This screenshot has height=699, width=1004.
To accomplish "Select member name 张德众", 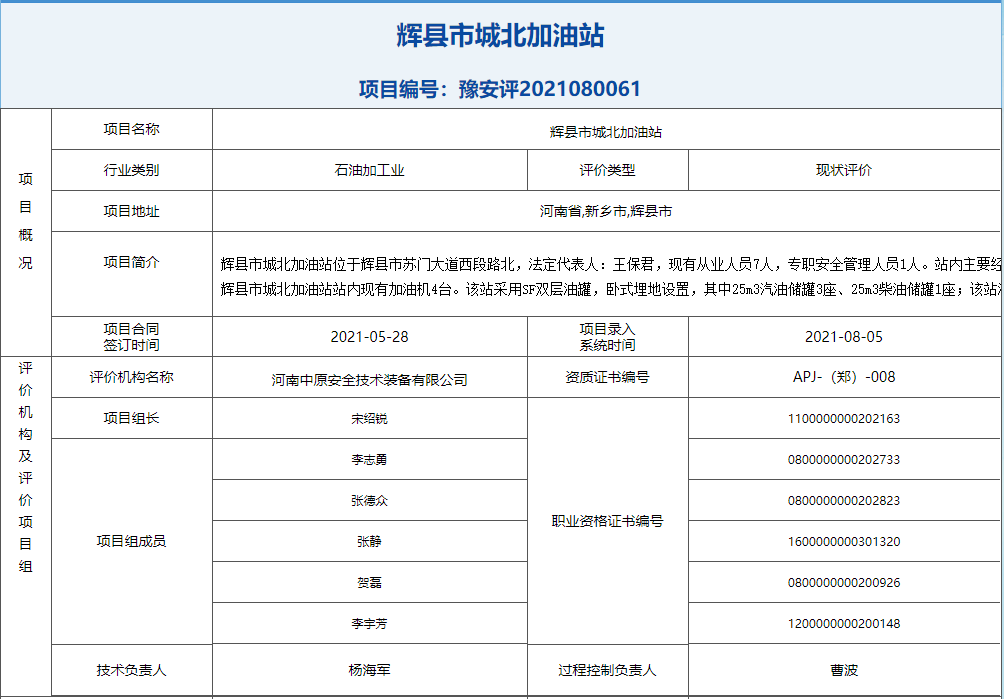I will click(369, 501).
